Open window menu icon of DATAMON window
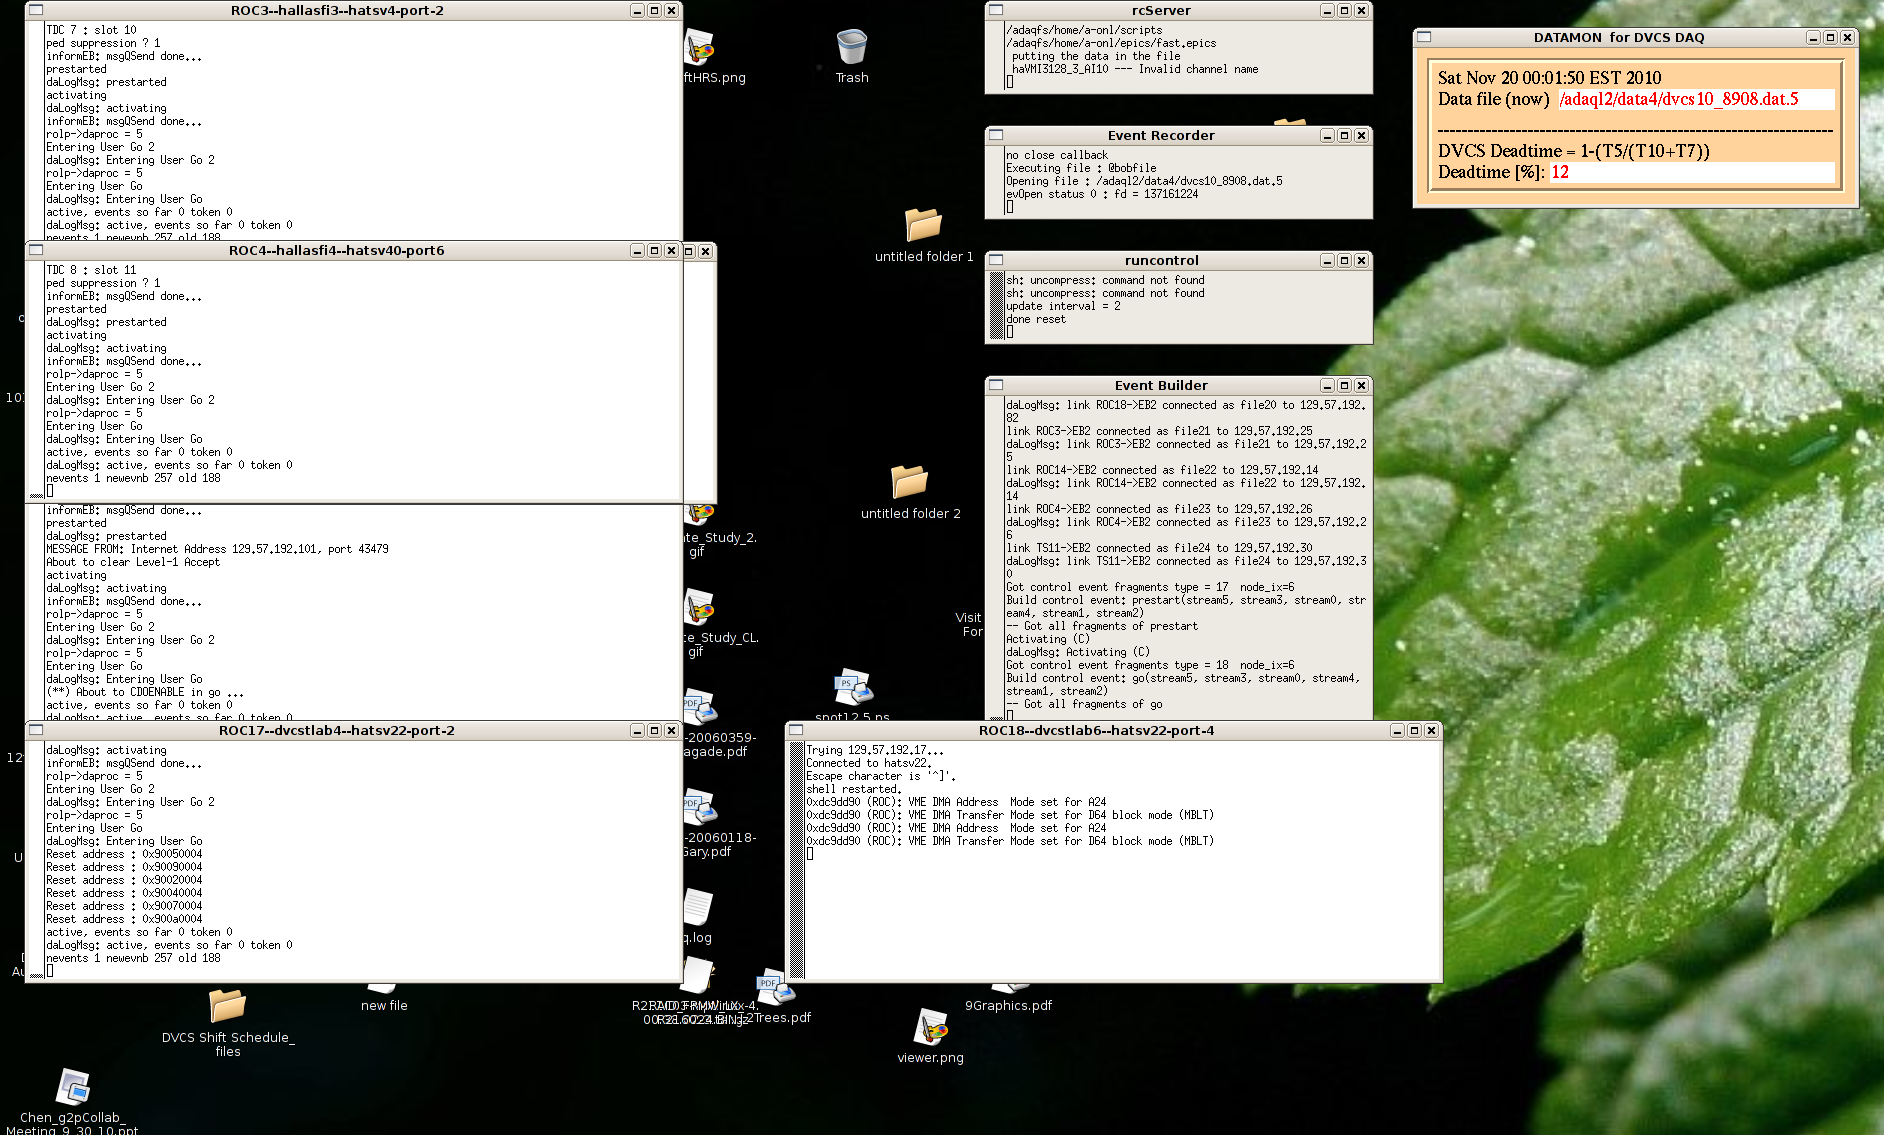Image resolution: width=1884 pixels, height=1135 pixels. click(x=1424, y=37)
